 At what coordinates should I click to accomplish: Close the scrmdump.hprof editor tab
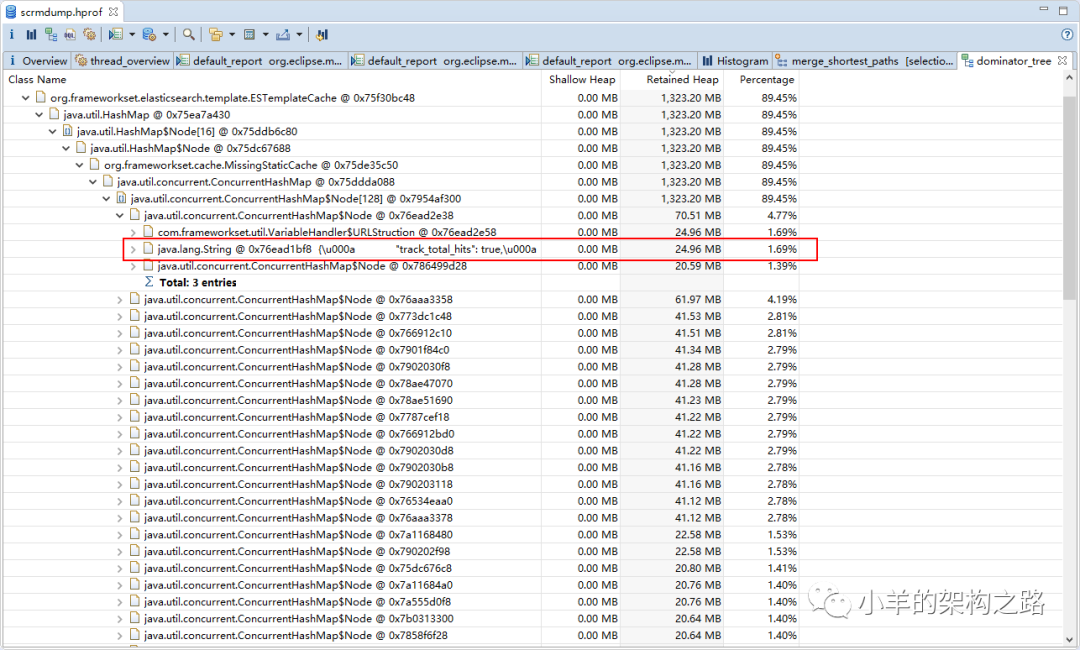[113, 12]
